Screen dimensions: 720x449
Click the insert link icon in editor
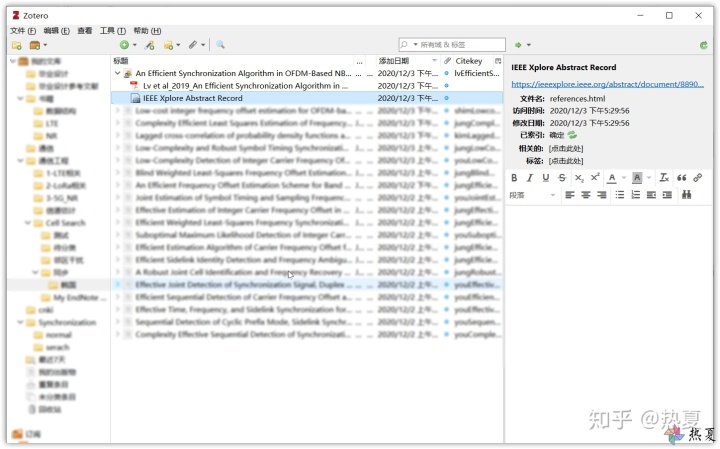[x=698, y=178]
